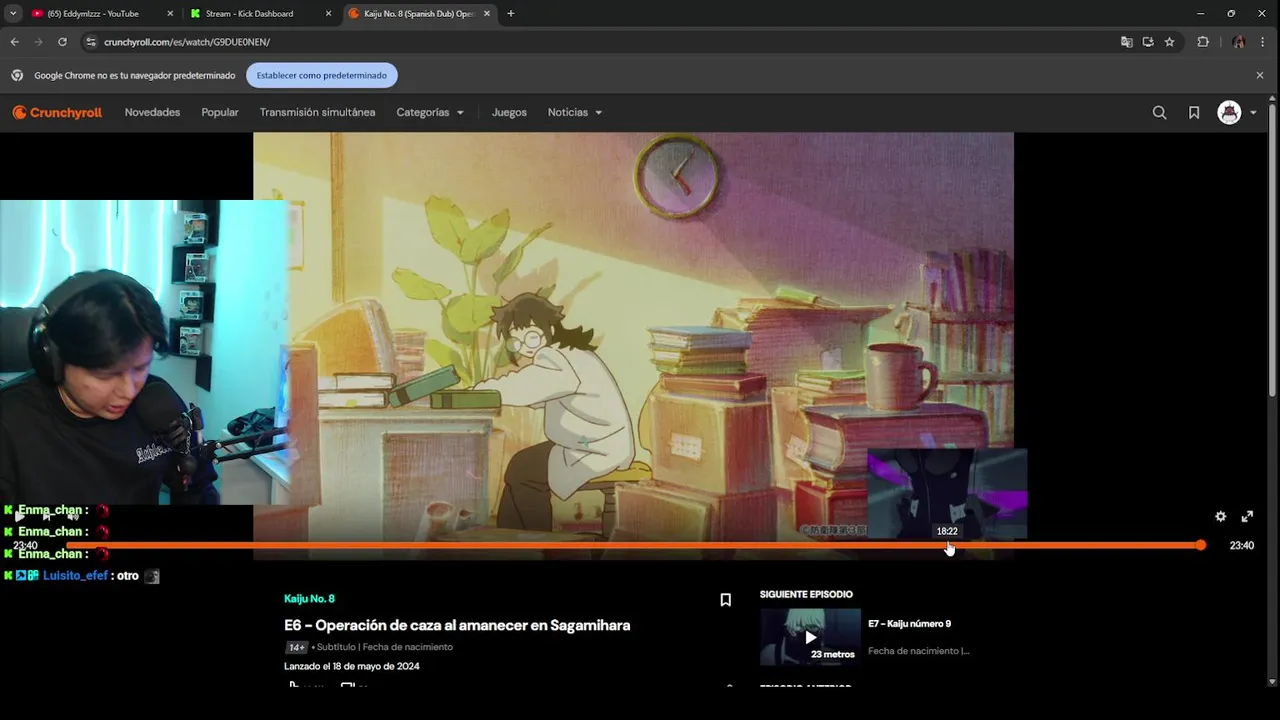This screenshot has height=720, width=1280.
Task: Go to Novedades in the navigation
Action: pos(152,113)
